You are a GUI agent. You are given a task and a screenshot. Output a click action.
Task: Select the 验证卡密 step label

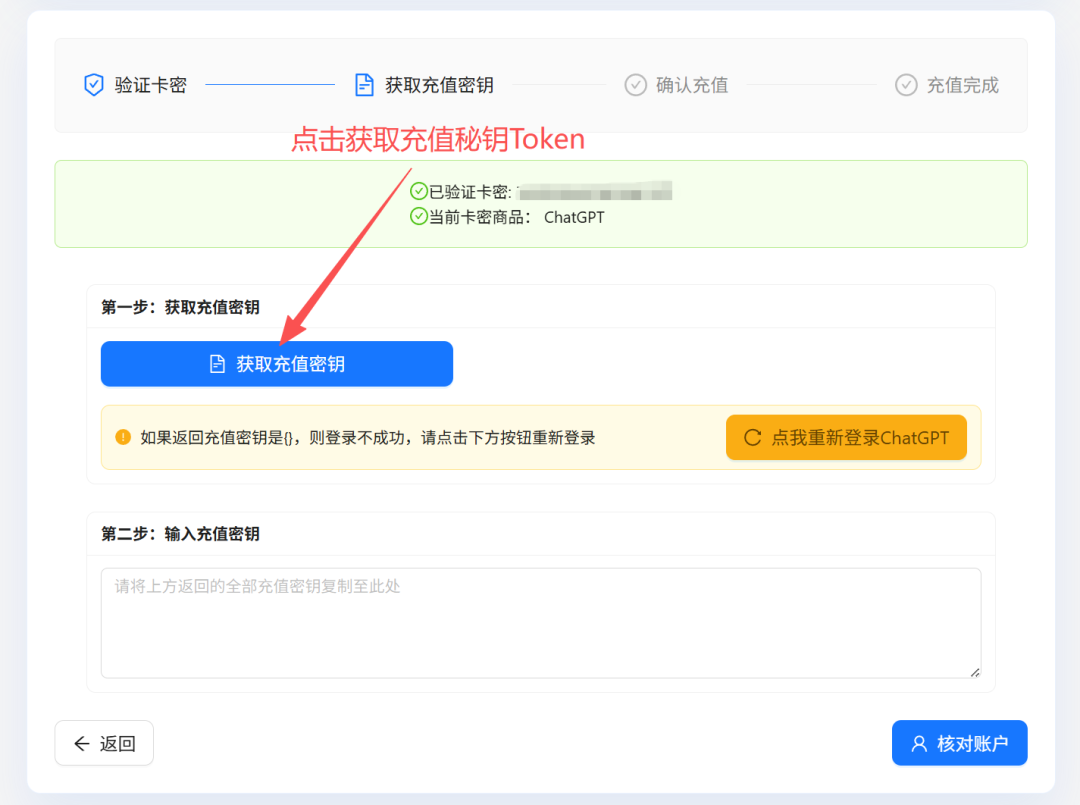[x=149, y=85]
